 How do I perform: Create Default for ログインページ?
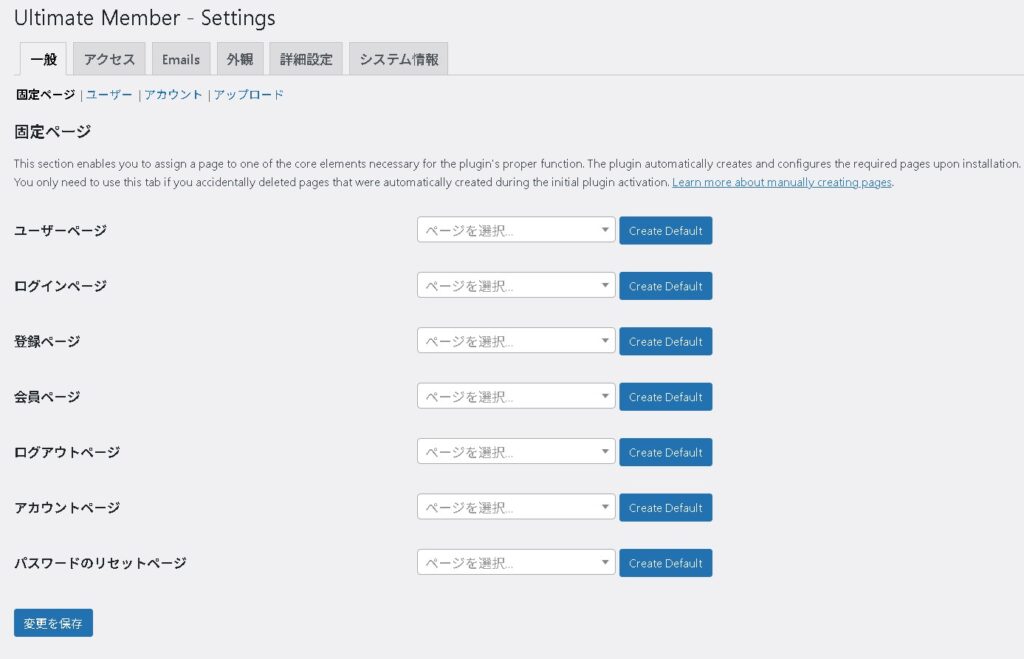click(665, 286)
